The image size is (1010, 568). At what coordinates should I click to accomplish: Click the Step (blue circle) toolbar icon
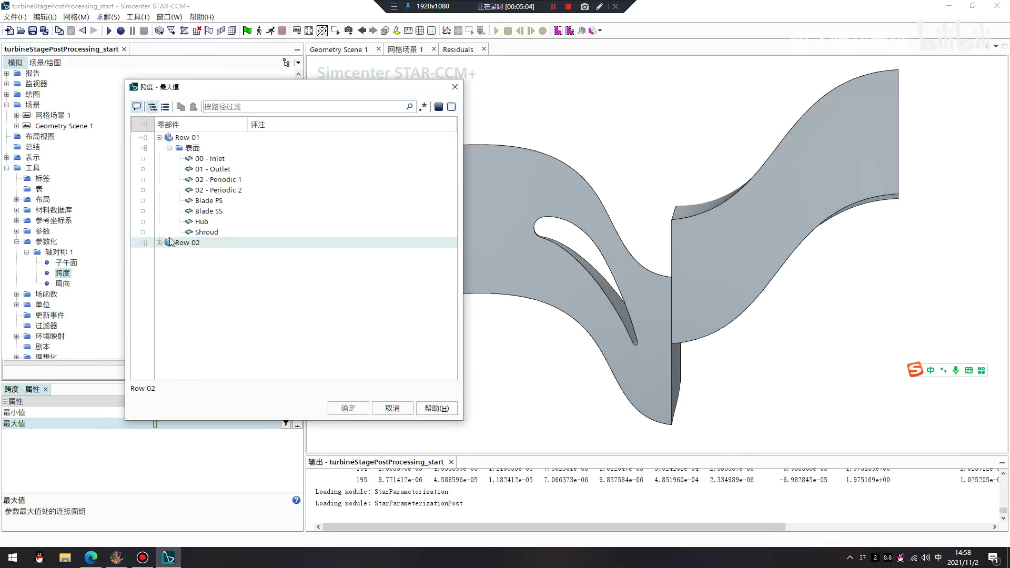120,30
